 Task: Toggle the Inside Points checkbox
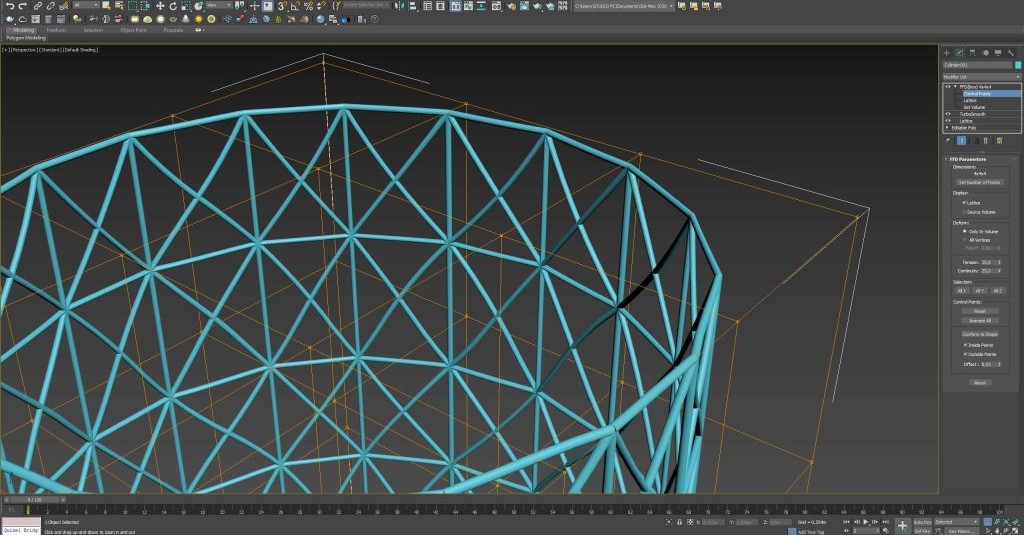pos(965,345)
